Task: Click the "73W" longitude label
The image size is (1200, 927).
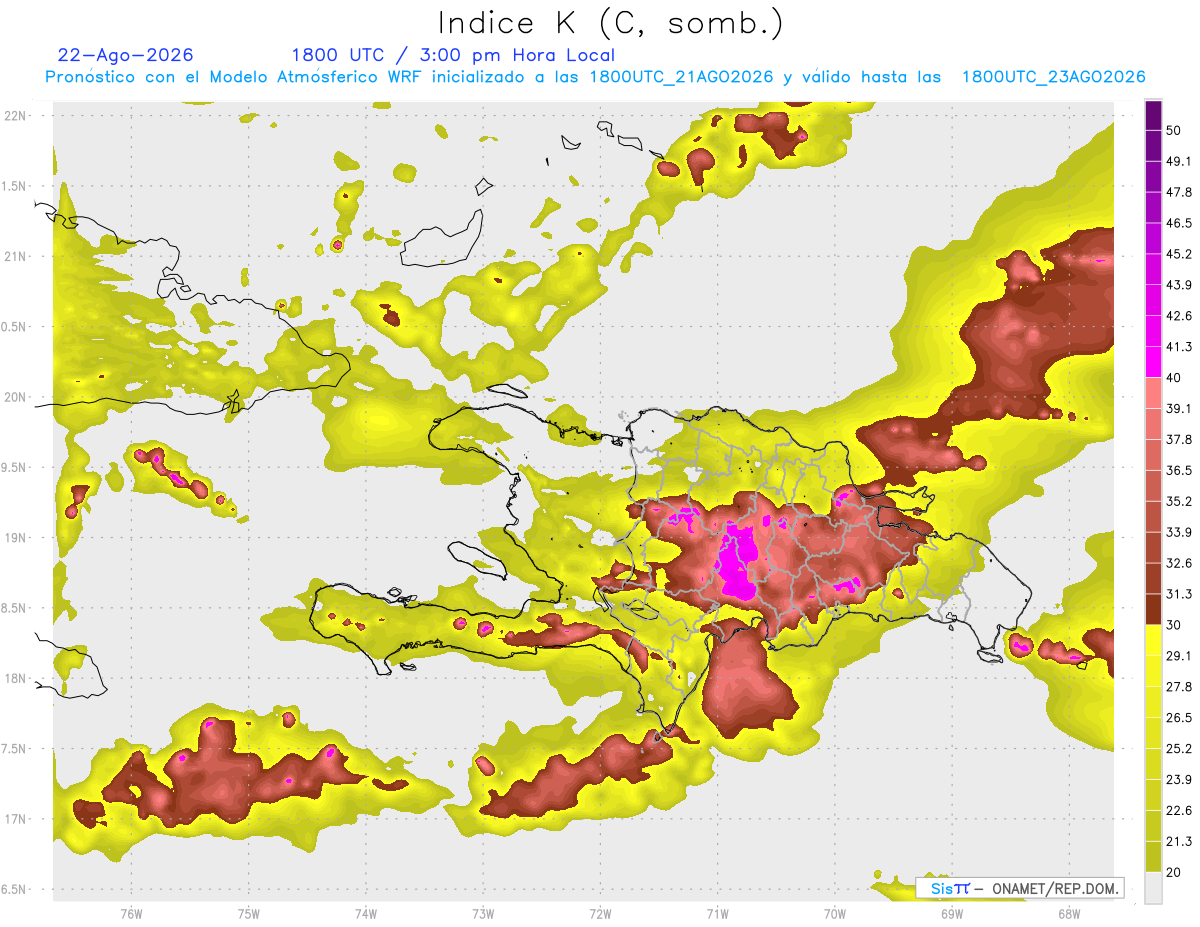Action: [x=483, y=913]
